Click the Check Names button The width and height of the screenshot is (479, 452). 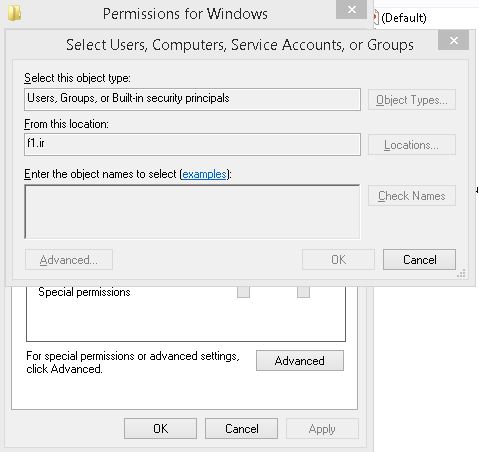pos(412,196)
